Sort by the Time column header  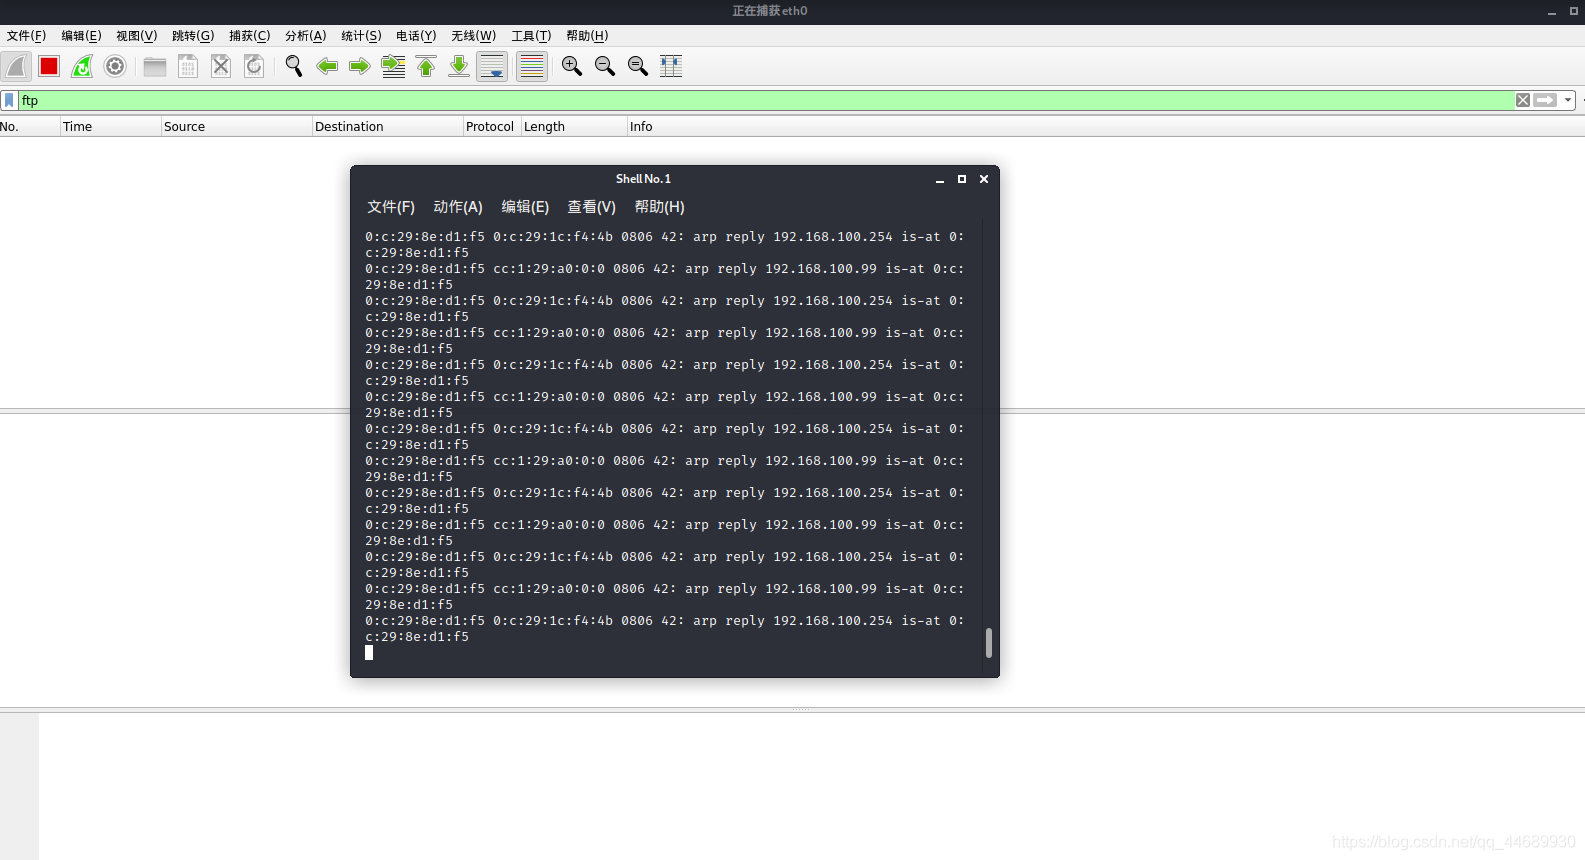110,127
